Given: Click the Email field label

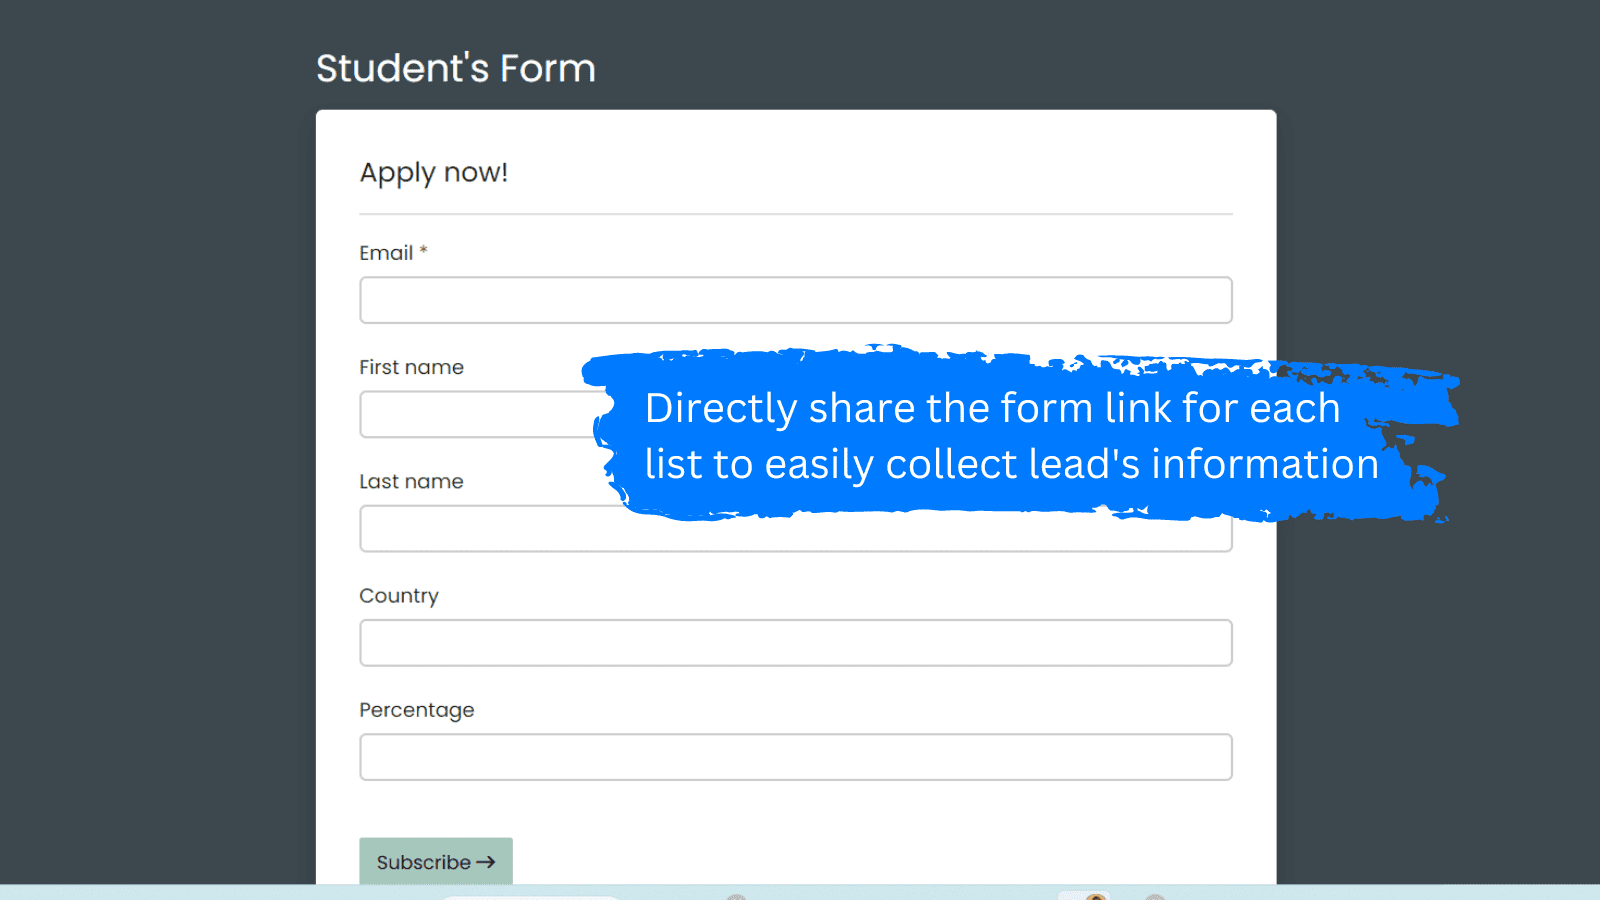Looking at the screenshot, I should point(386,253).
